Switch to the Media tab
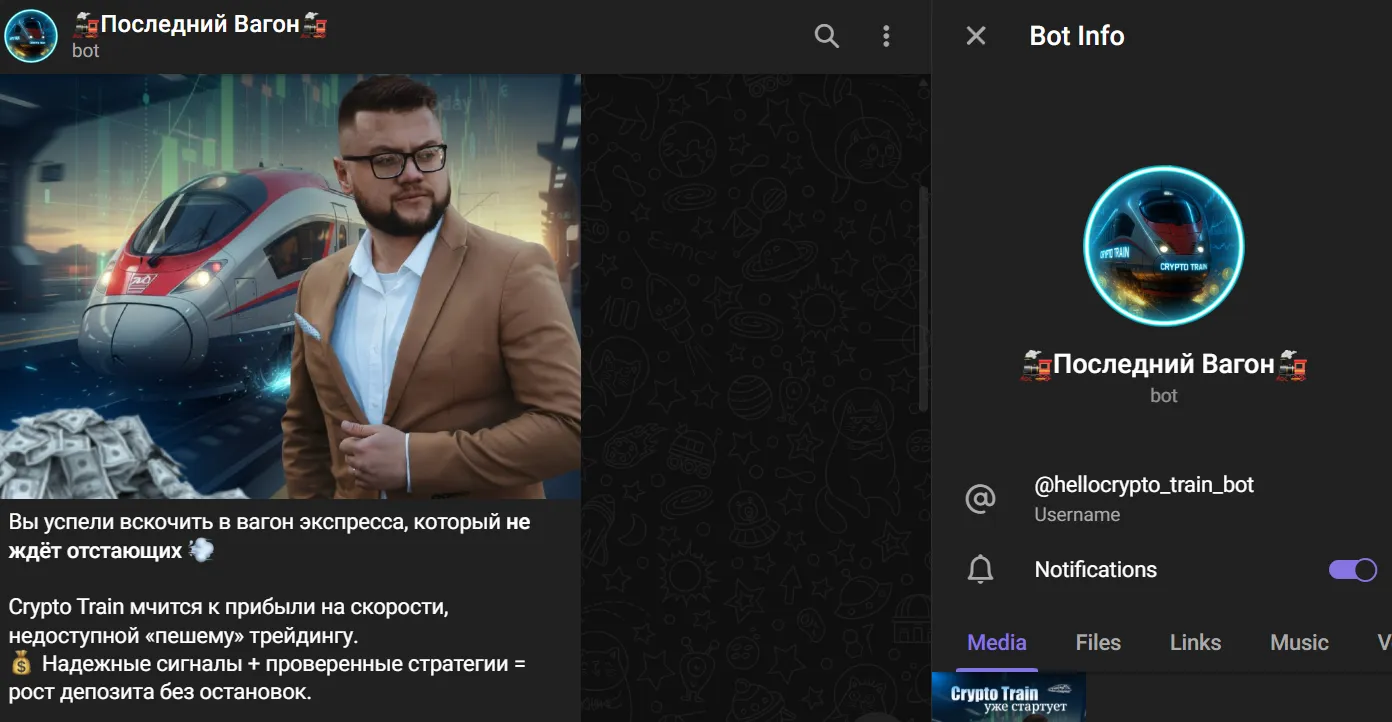 point(997,642)
